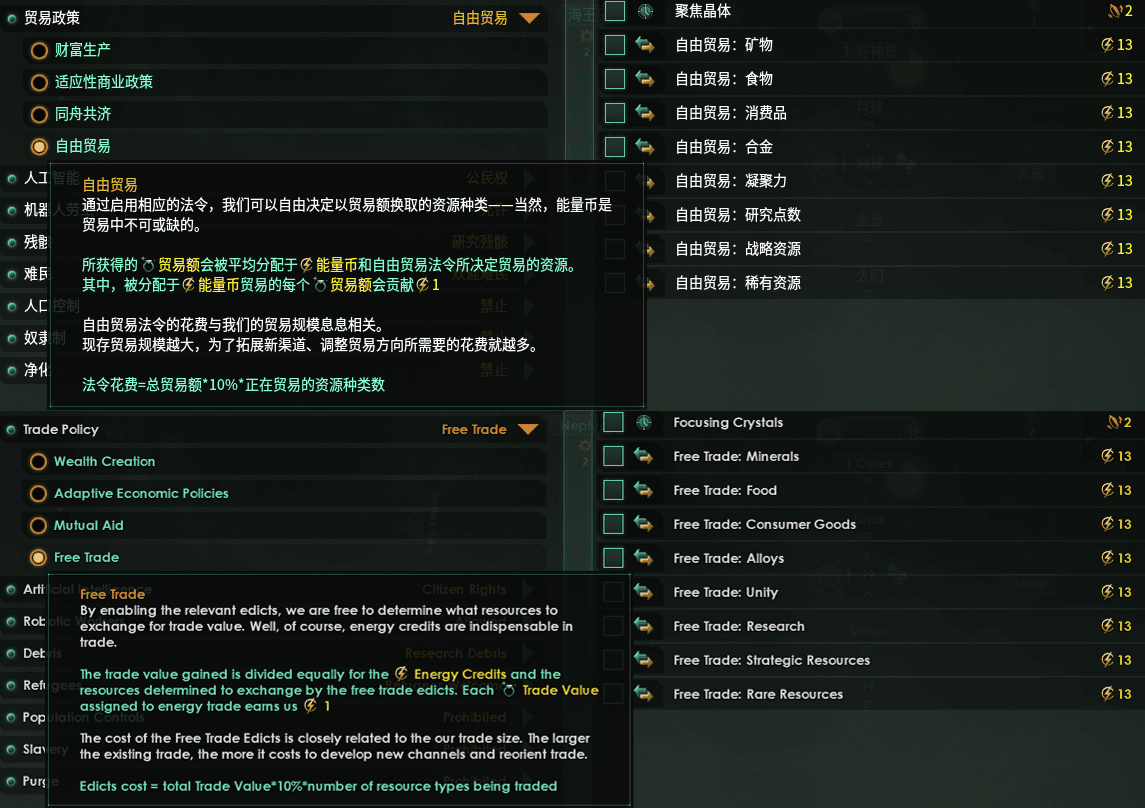Viewport: 1145px width, 808px height.
Task: Click influence cost icon of 聚焦晶体
Action: point(1115,11)
